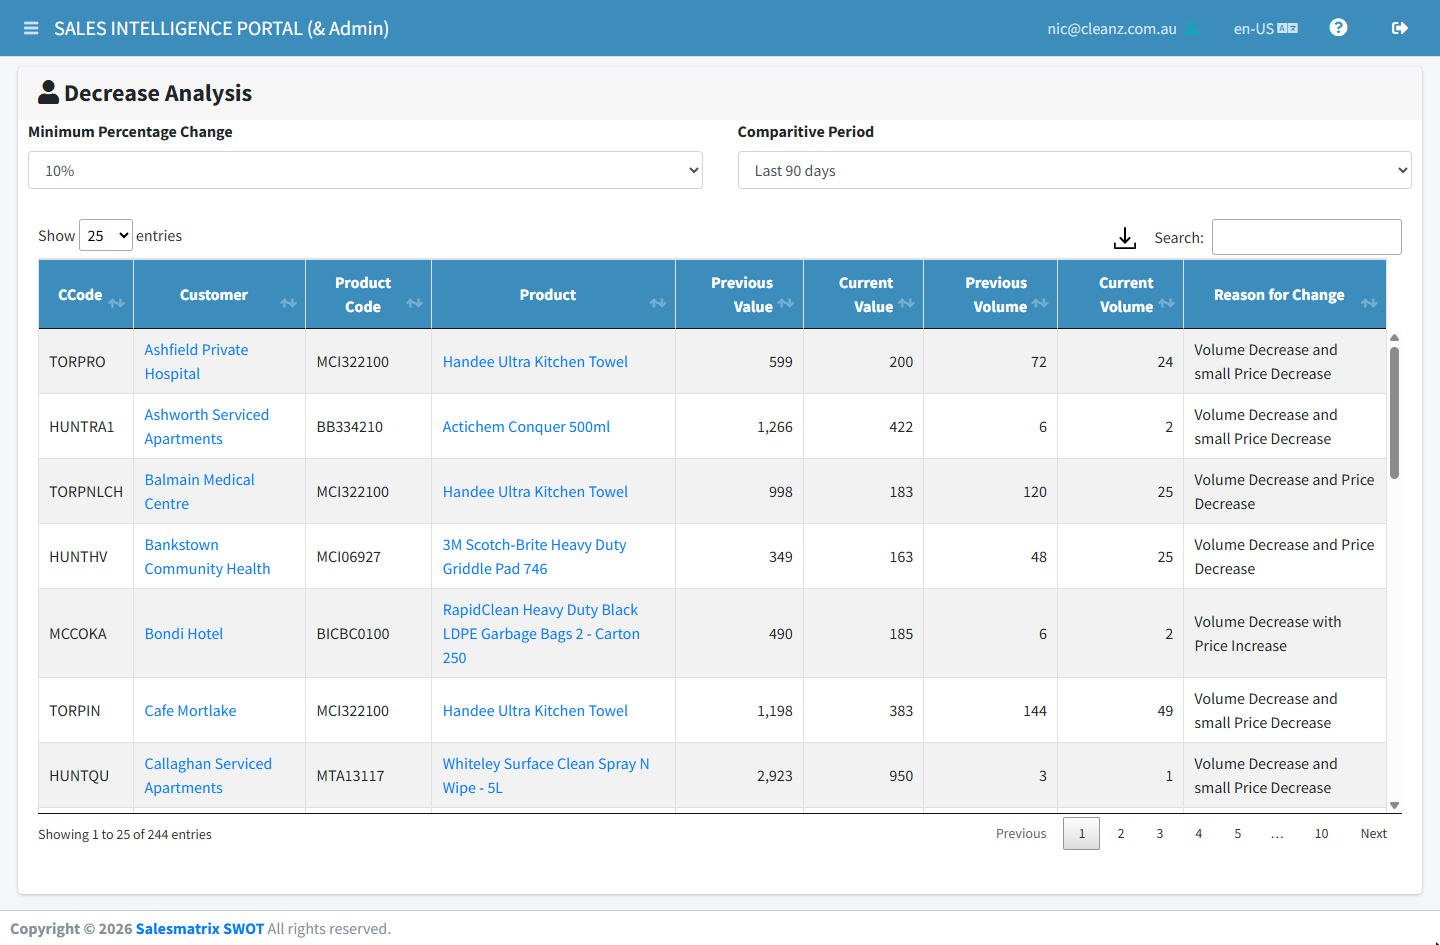Viewport: 1440px width, 945px height.
Task: Open Whiteley Surface Clean Spray product link
Action: [546, 776]
